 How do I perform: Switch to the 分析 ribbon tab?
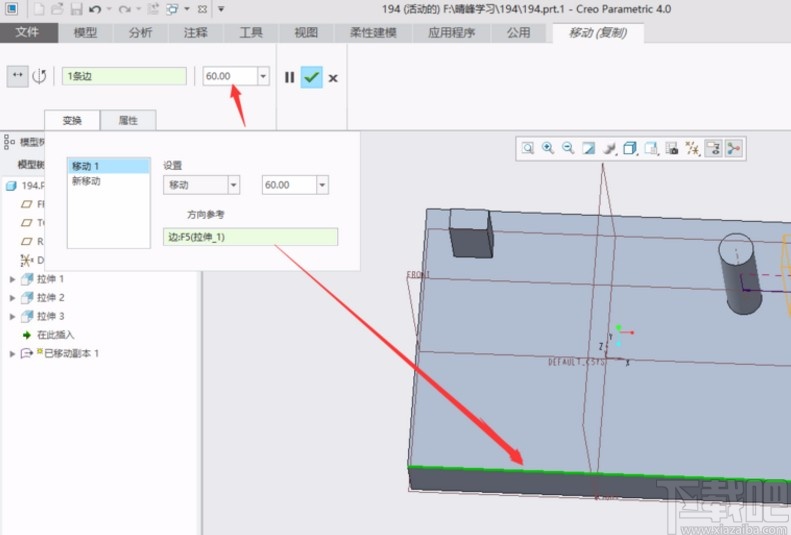pos(140,33)
